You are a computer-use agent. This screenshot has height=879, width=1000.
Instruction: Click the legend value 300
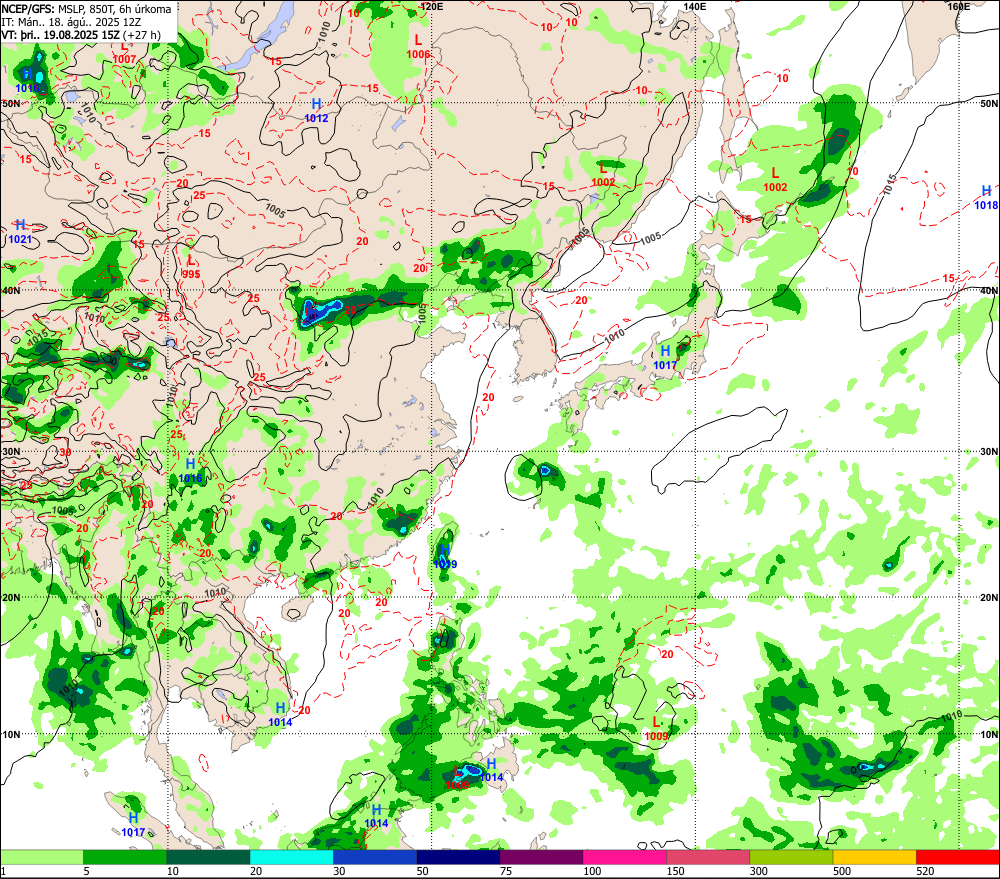point(758,871)
